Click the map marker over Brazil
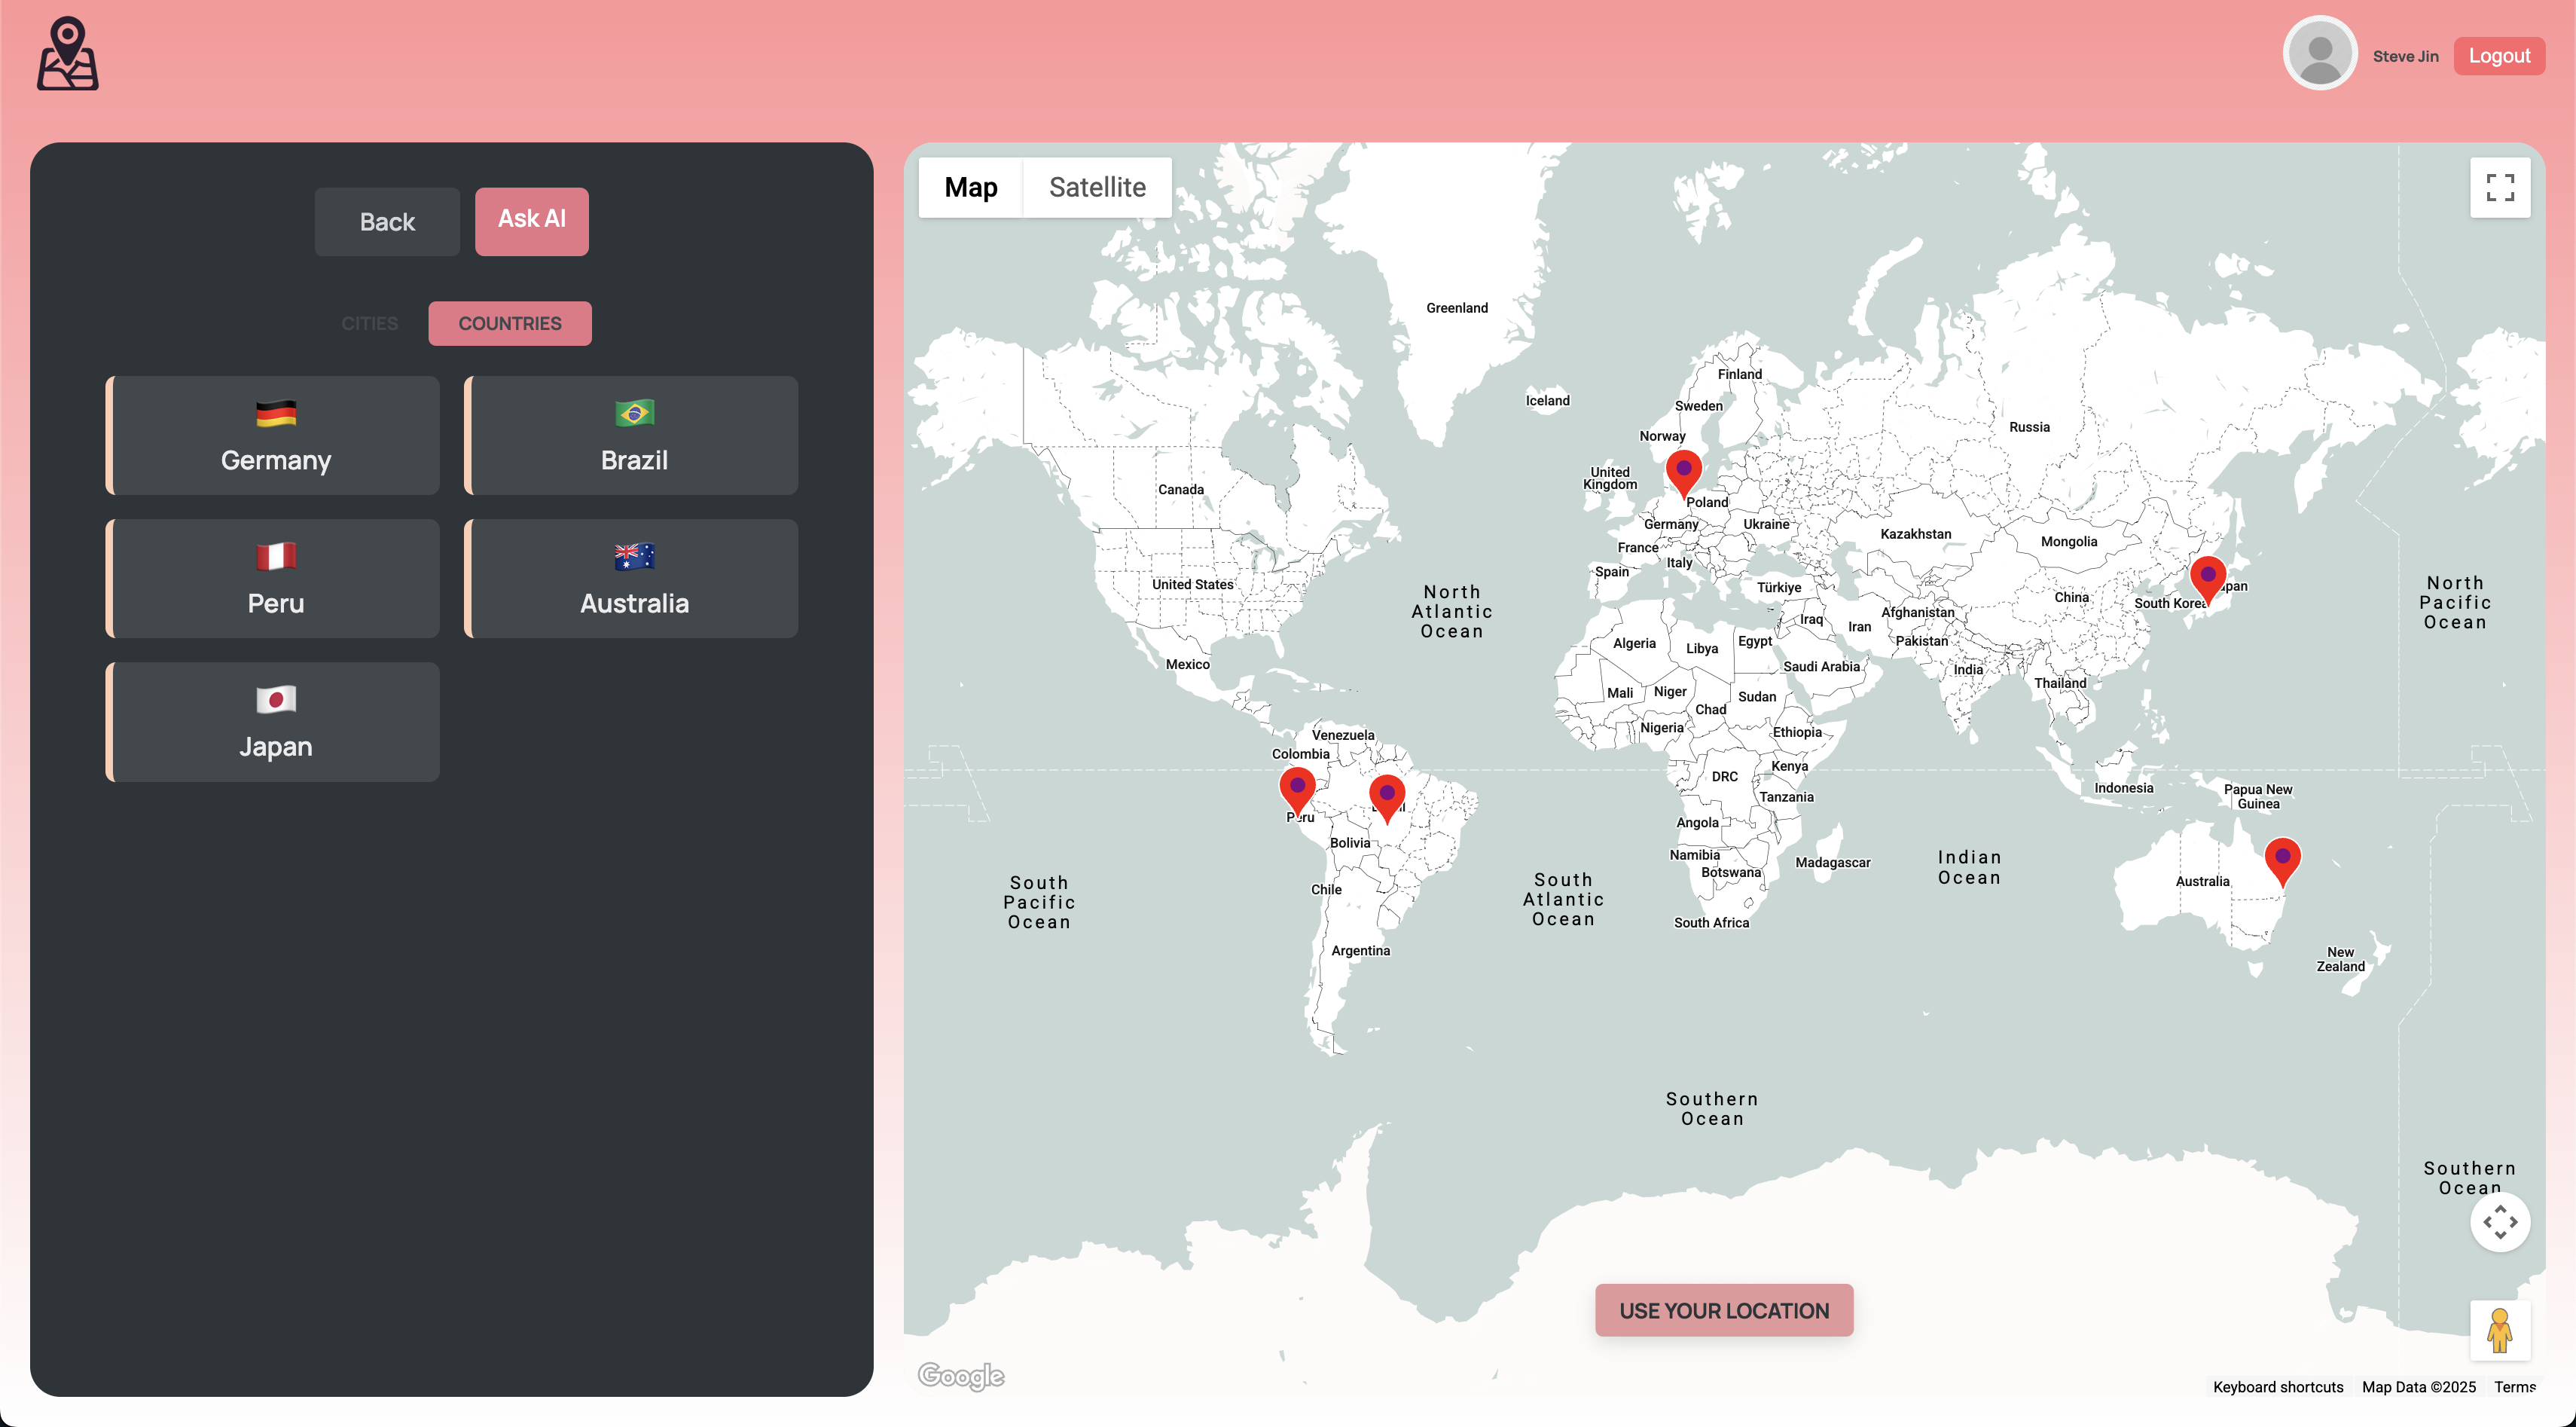Viewport: 2576px width, 1427px height. click(1387, 795)
